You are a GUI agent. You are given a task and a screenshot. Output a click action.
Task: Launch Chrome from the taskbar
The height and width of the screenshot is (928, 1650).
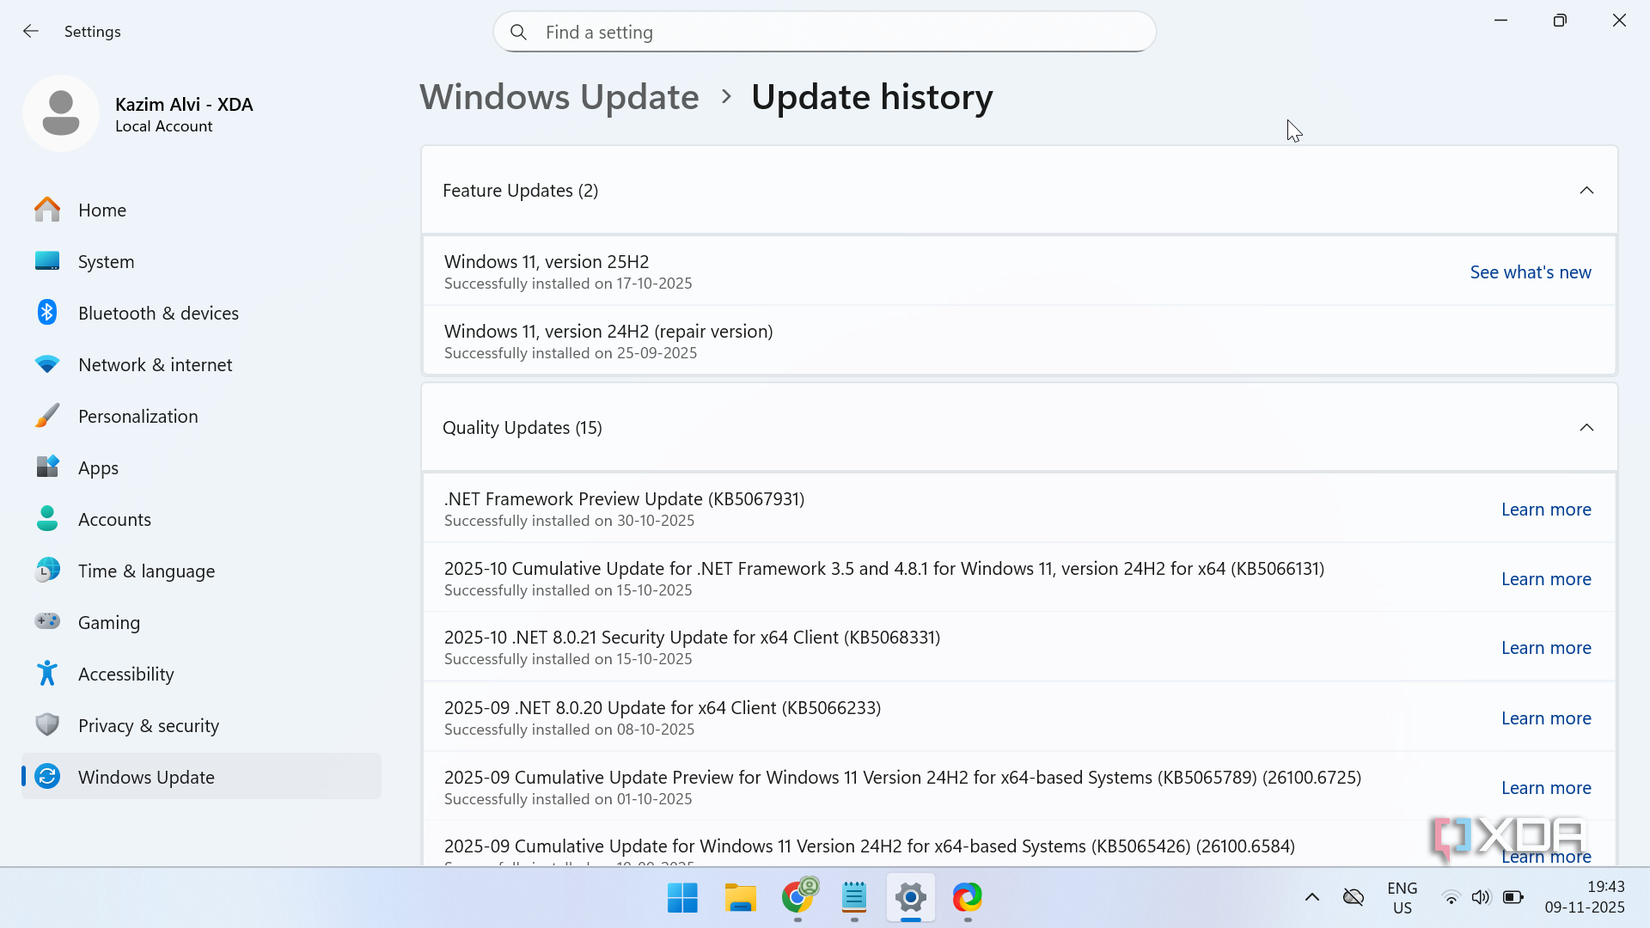tap(797, 898)
